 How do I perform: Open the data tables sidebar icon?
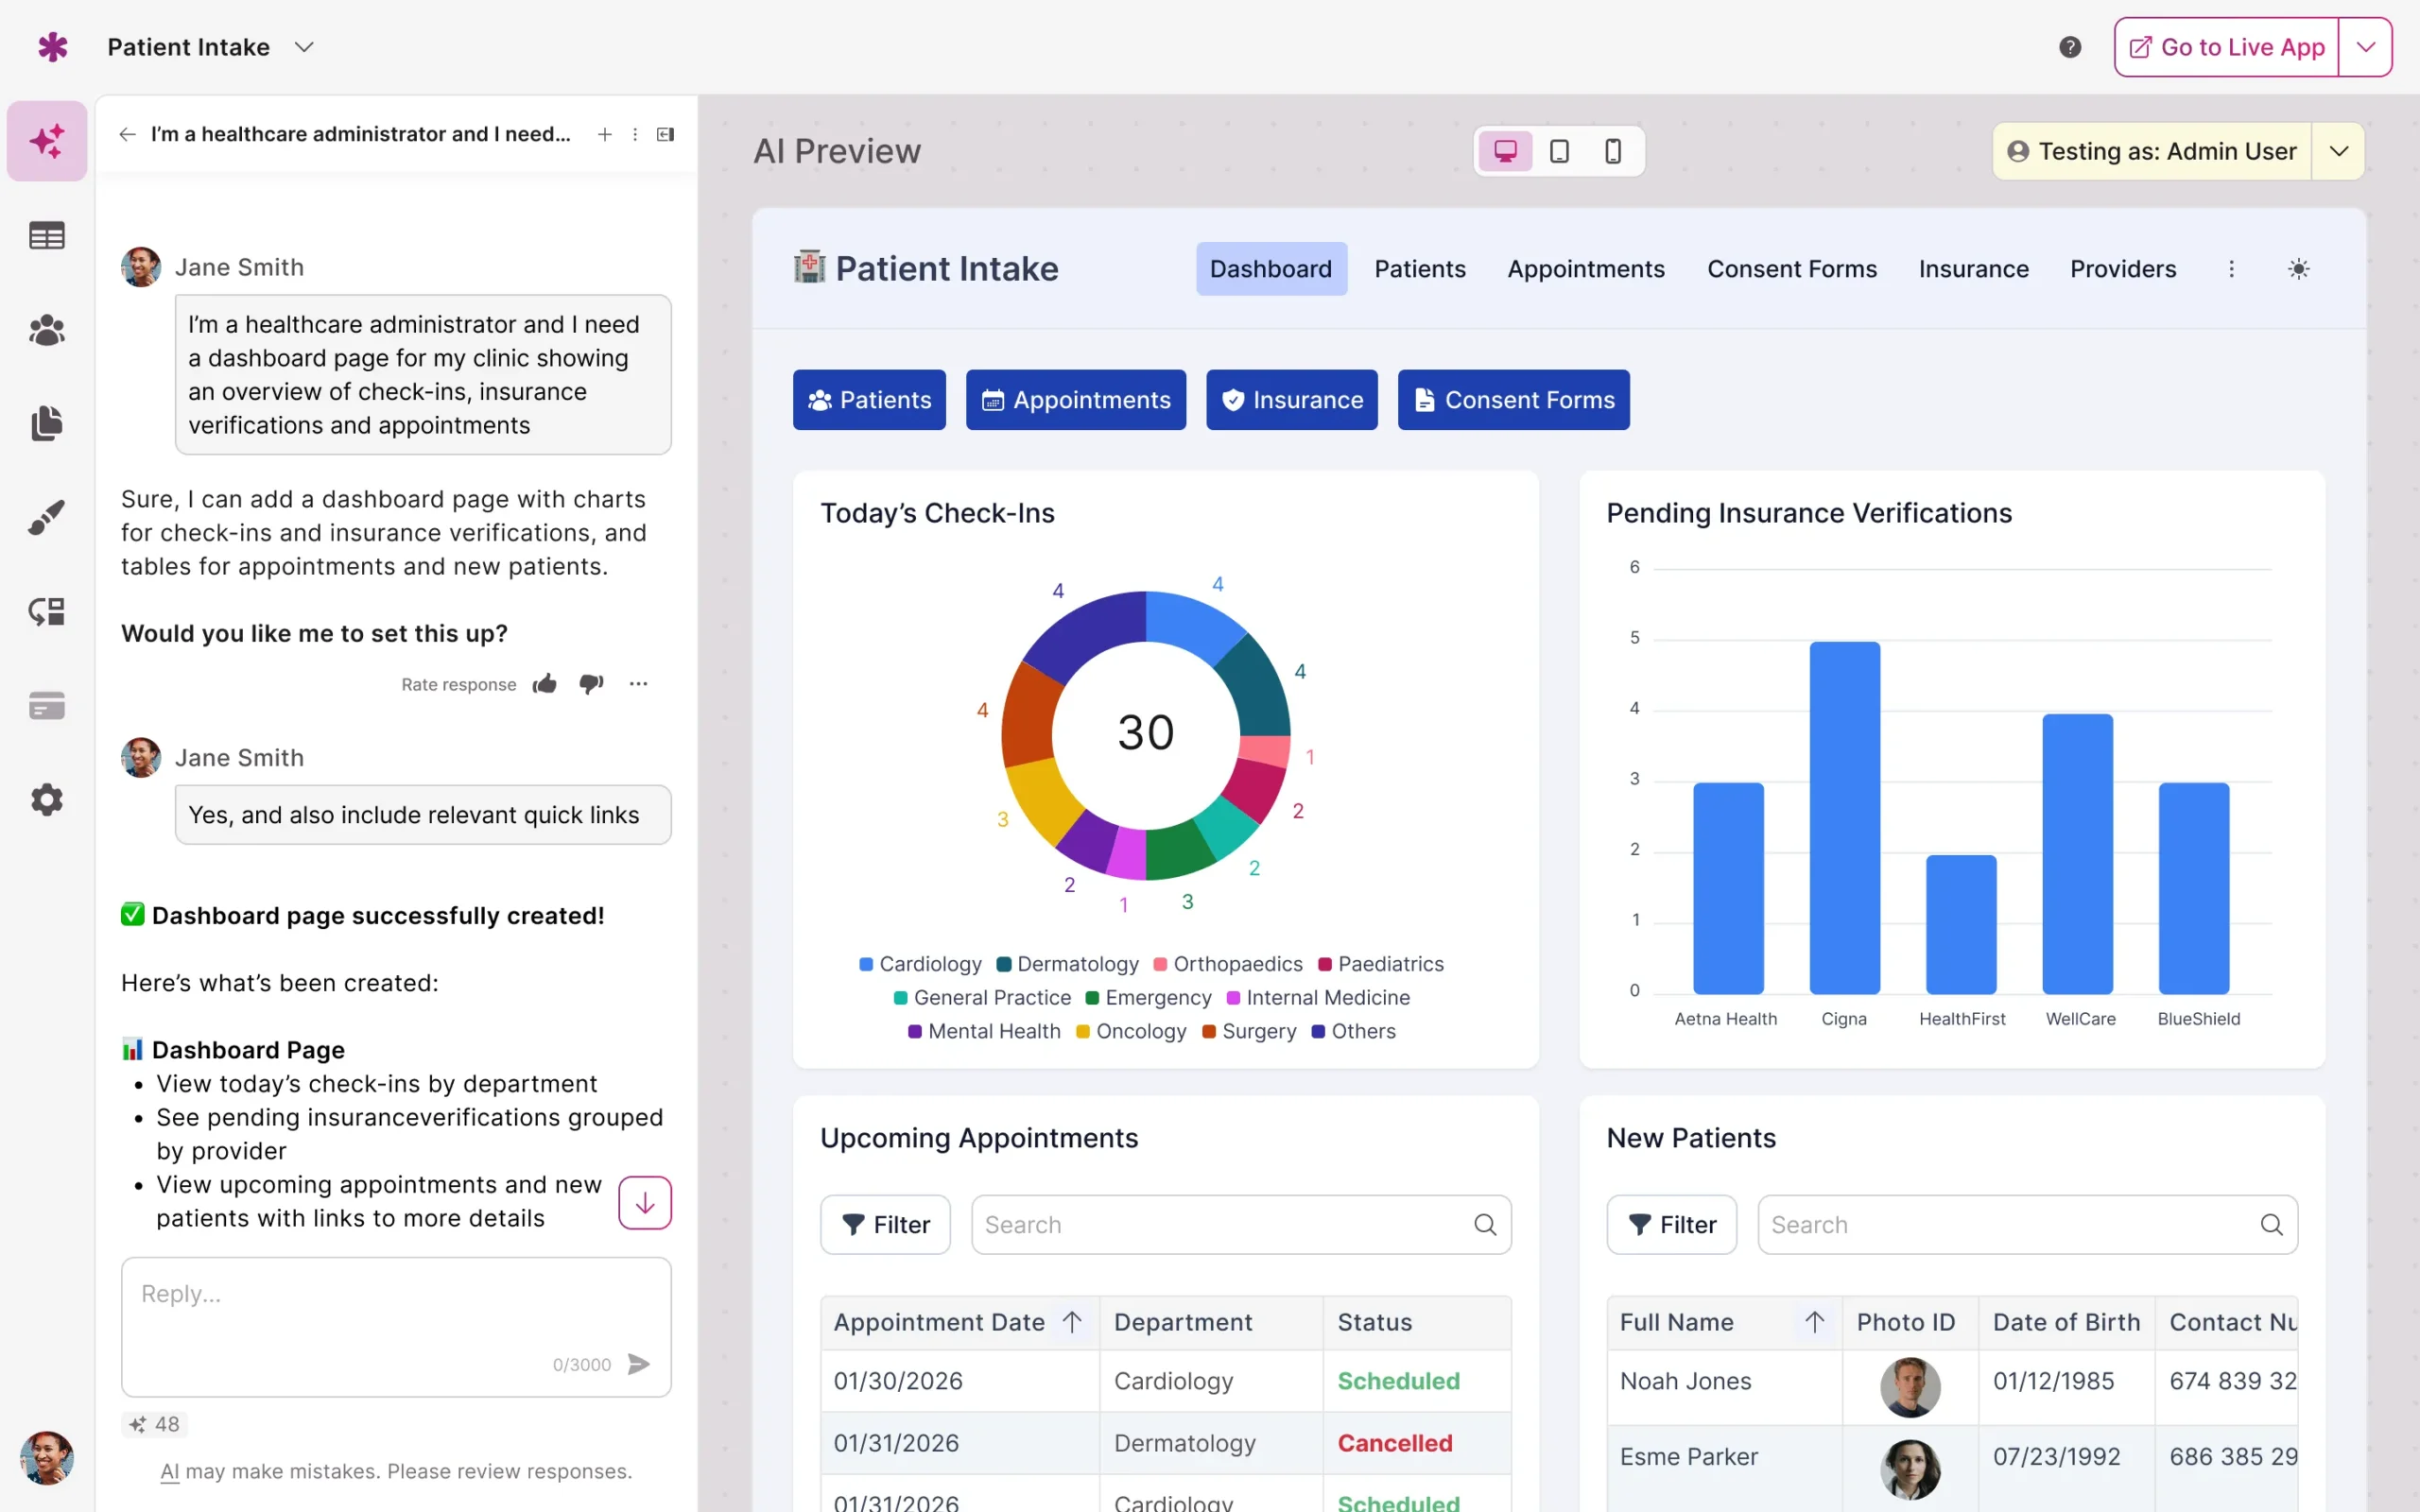tap(47, 235)
